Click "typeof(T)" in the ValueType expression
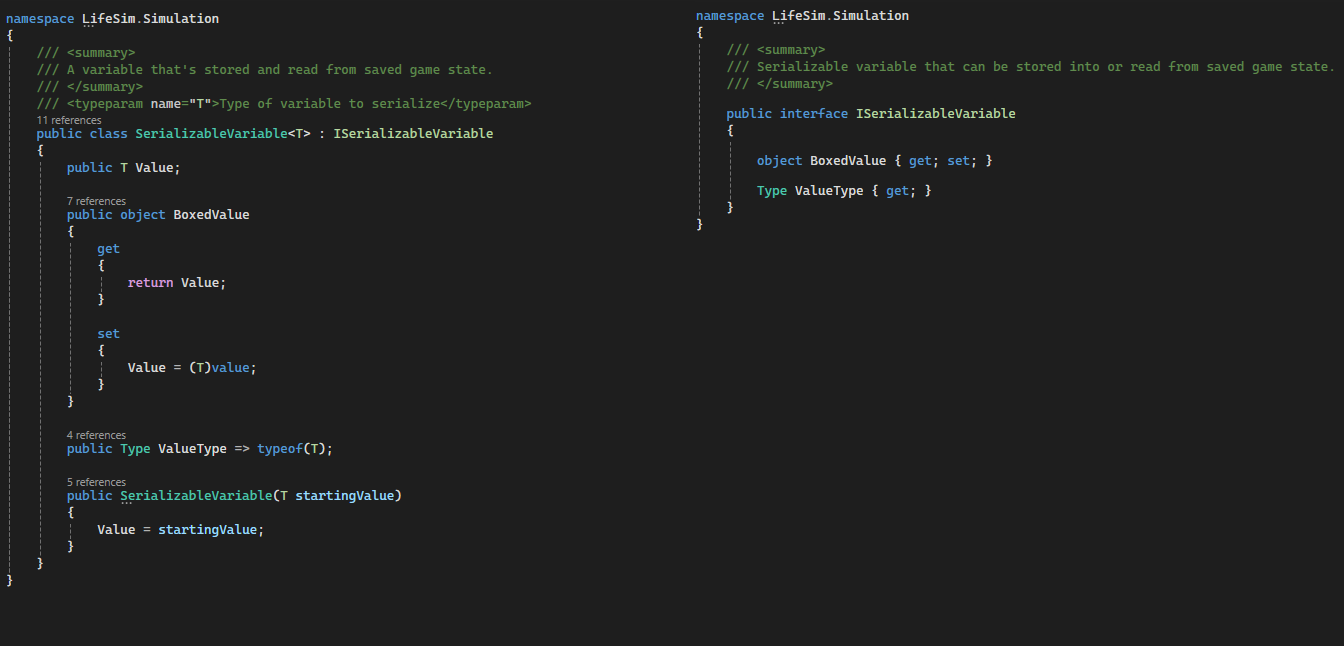Viewport: 1344px width, 646px height. (x=291, y=449)
